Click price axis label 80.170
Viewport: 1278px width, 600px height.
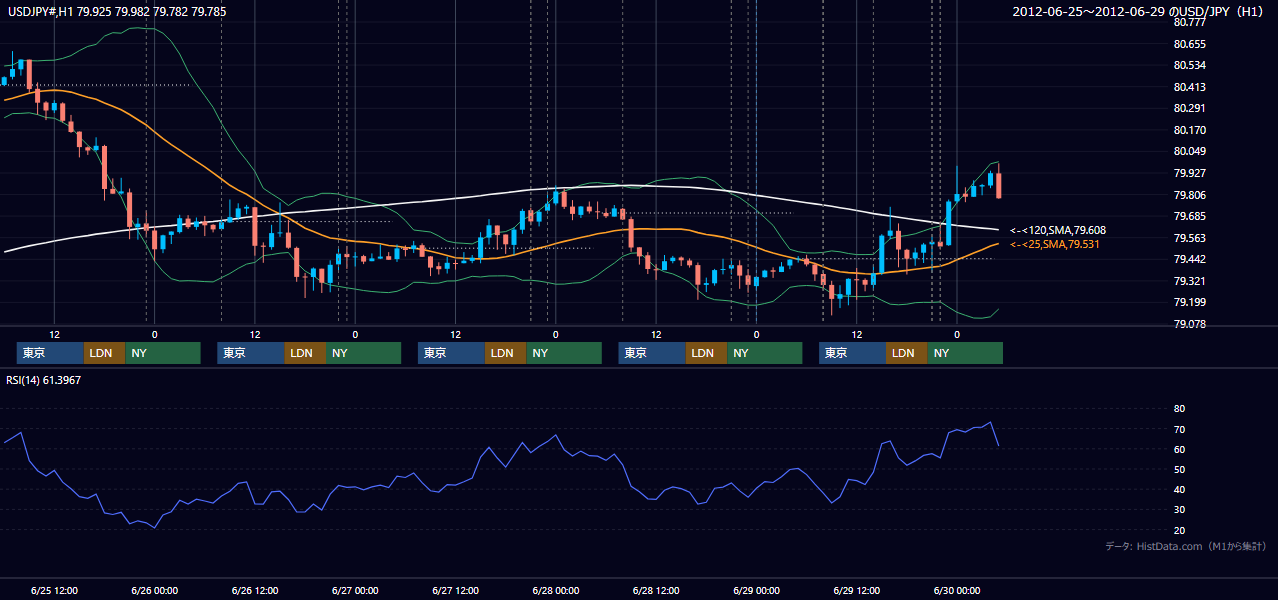click(1189, 130)
